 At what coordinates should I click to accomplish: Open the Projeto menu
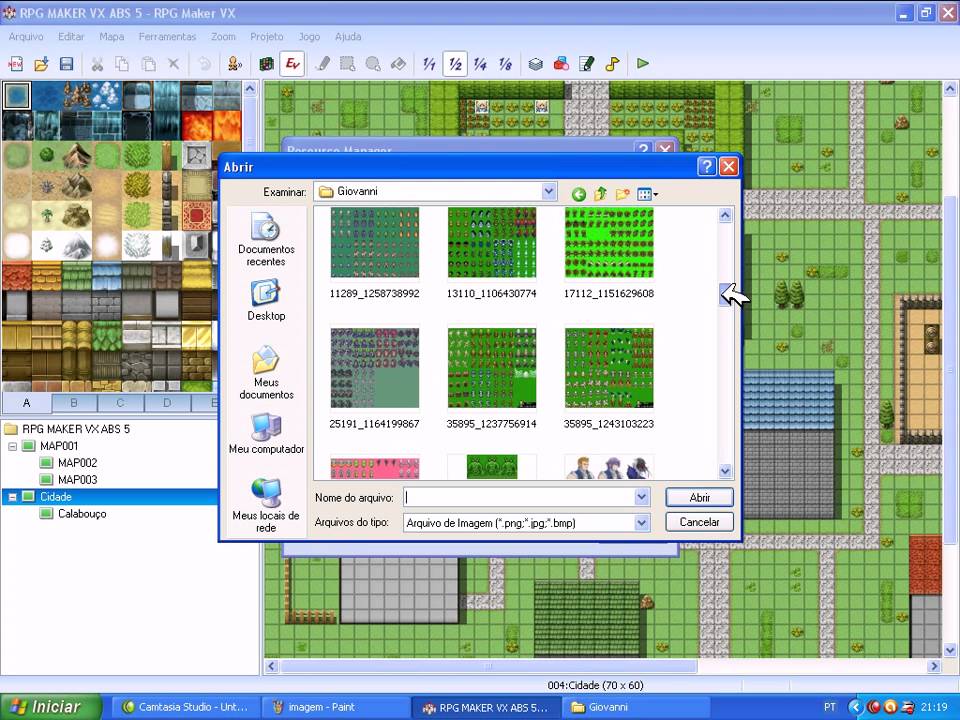click(267, 37)
